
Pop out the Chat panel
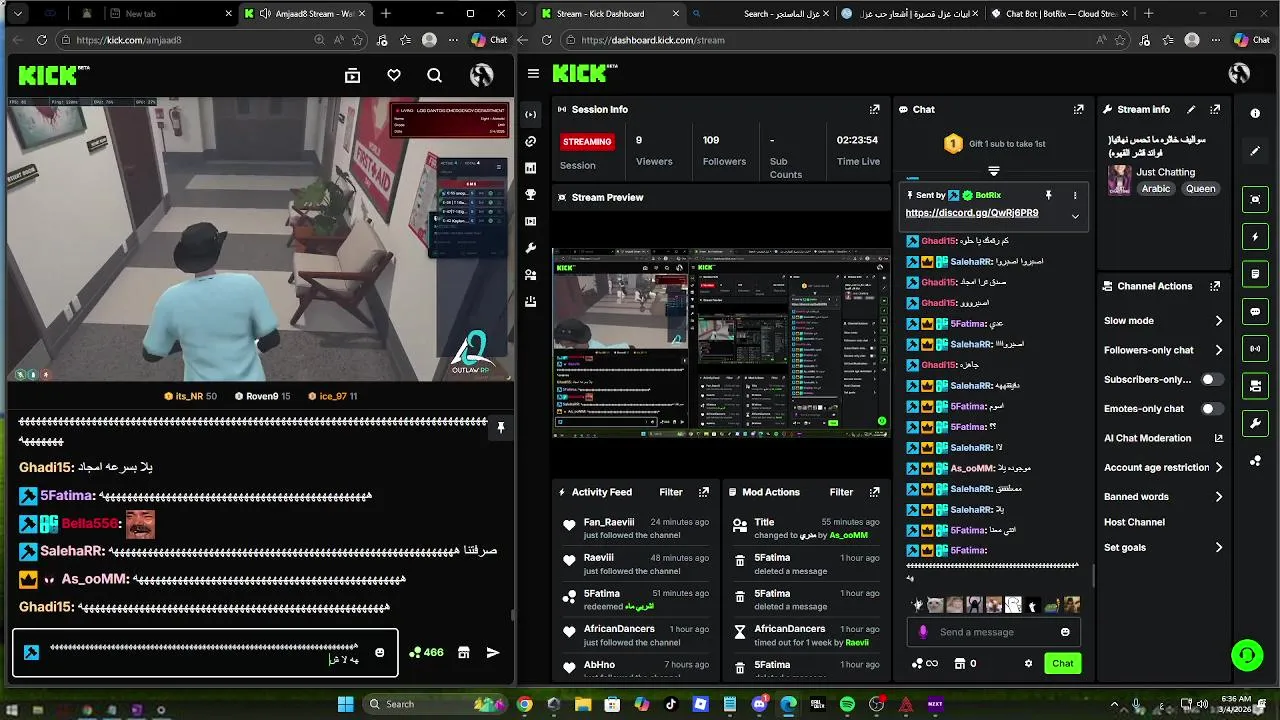point(1078,109)
